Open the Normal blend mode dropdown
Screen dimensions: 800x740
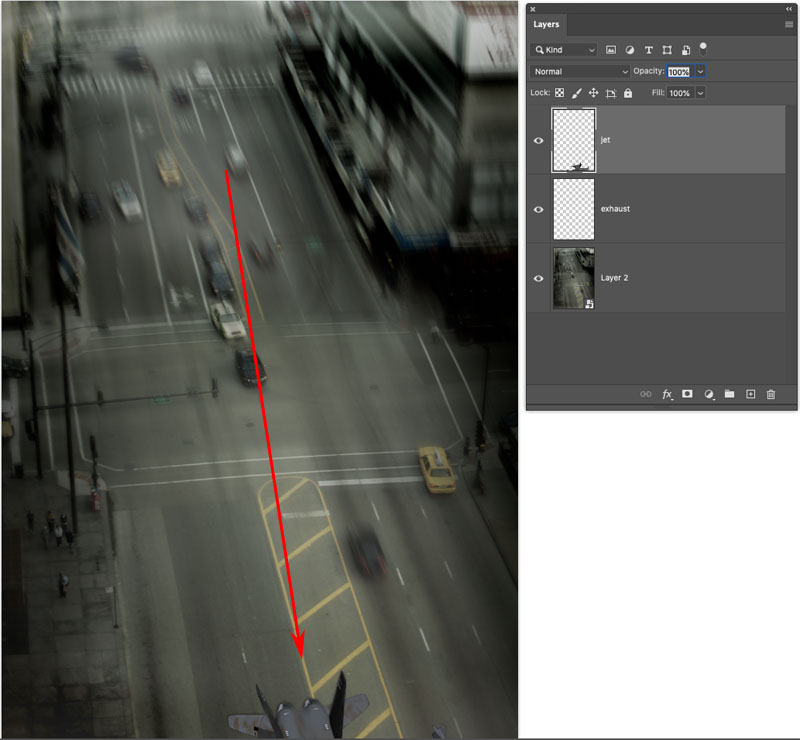coord(581,72)
